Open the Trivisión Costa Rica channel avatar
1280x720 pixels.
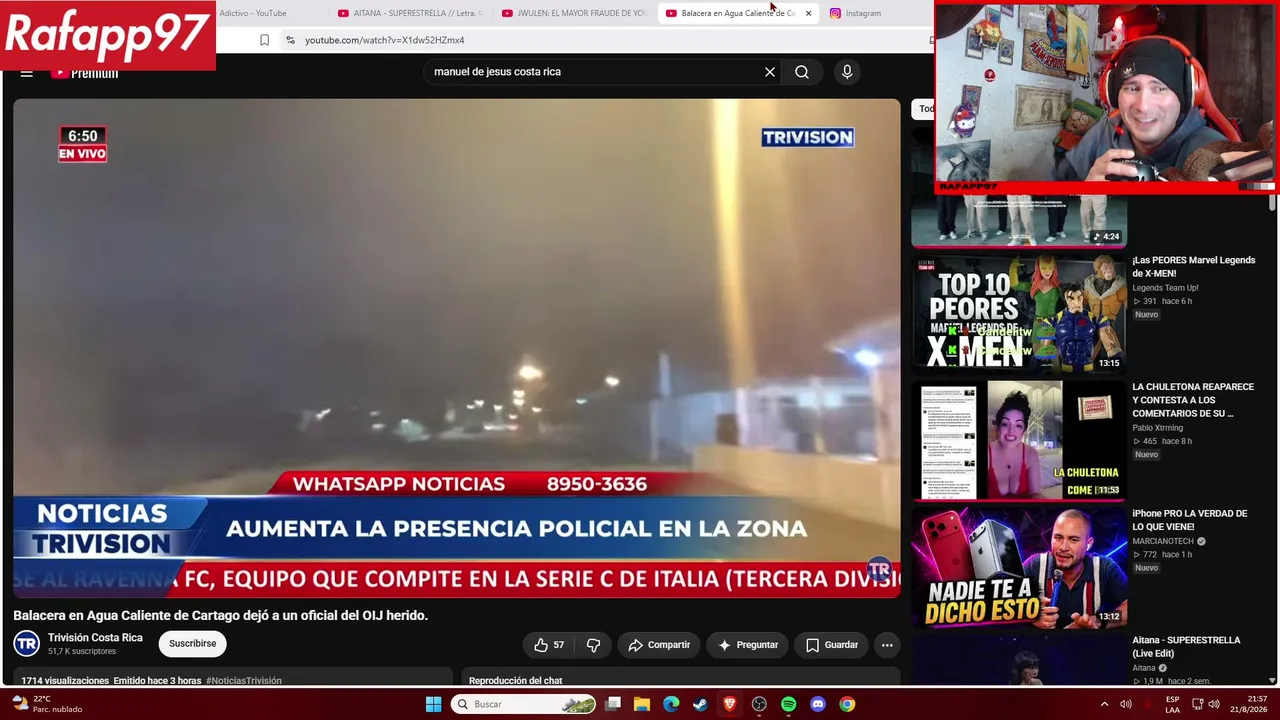click(26, 644)
